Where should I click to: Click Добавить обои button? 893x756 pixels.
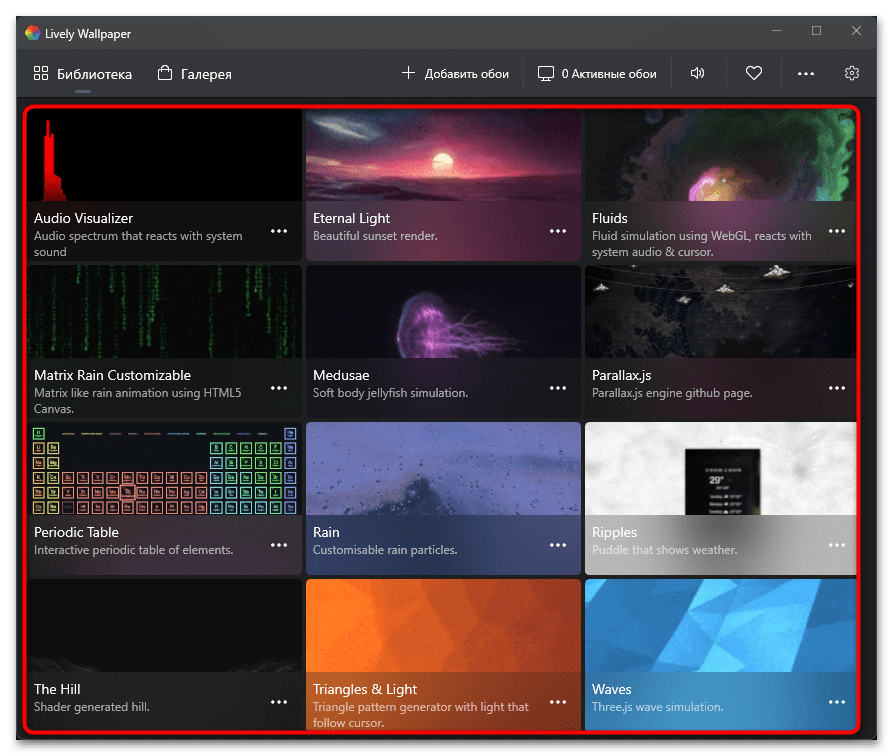tap(455, 73)
